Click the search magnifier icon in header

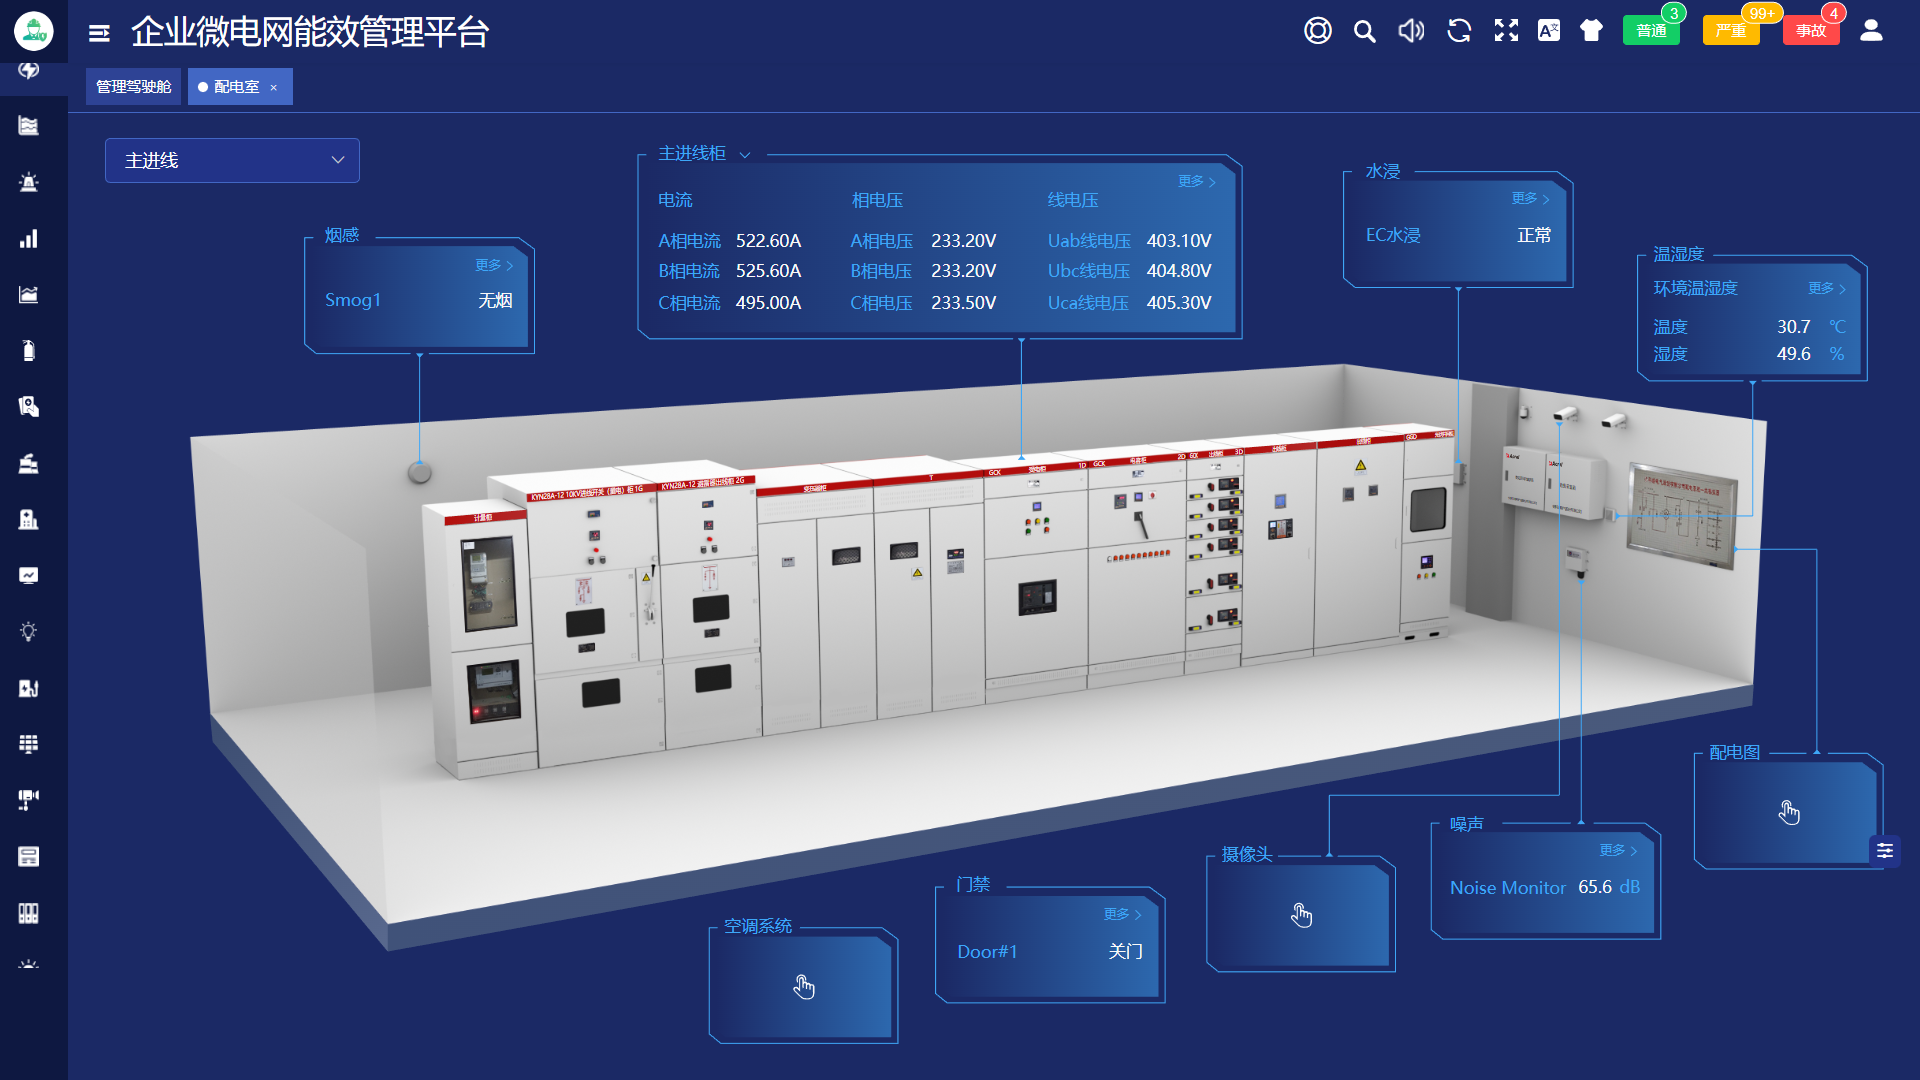click(1364, 31)
